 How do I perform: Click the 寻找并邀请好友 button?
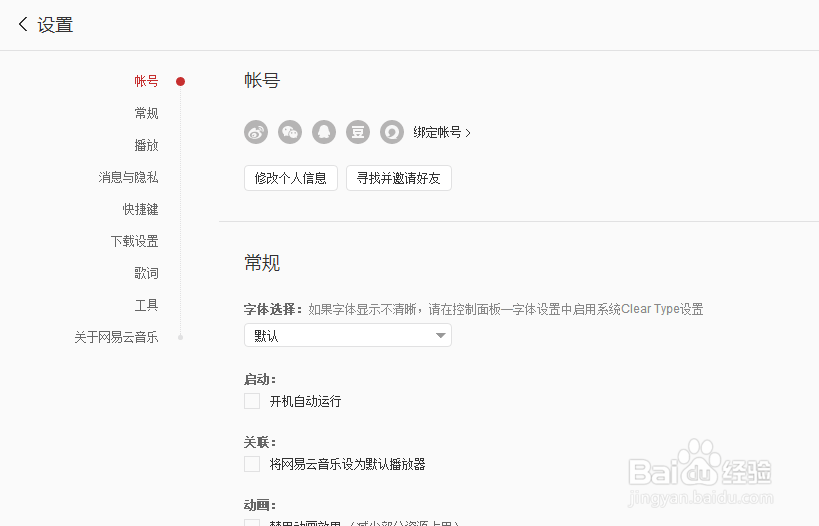click(399, 178)
